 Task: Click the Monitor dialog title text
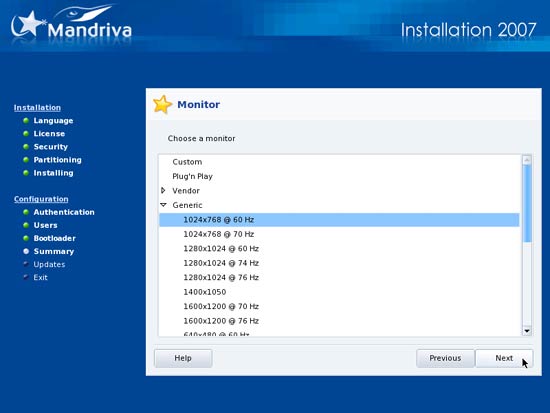click(x=199, y=105)
